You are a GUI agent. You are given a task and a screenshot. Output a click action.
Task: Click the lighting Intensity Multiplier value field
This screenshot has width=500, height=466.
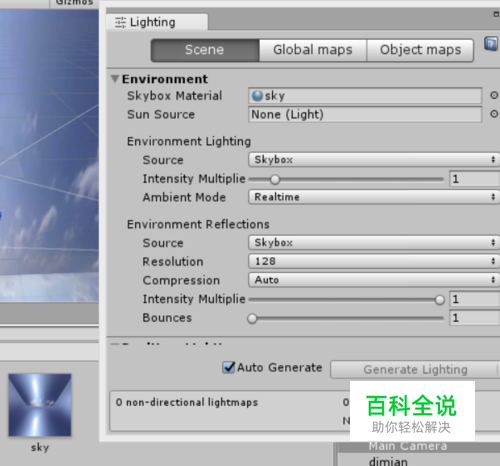[474, 179]
